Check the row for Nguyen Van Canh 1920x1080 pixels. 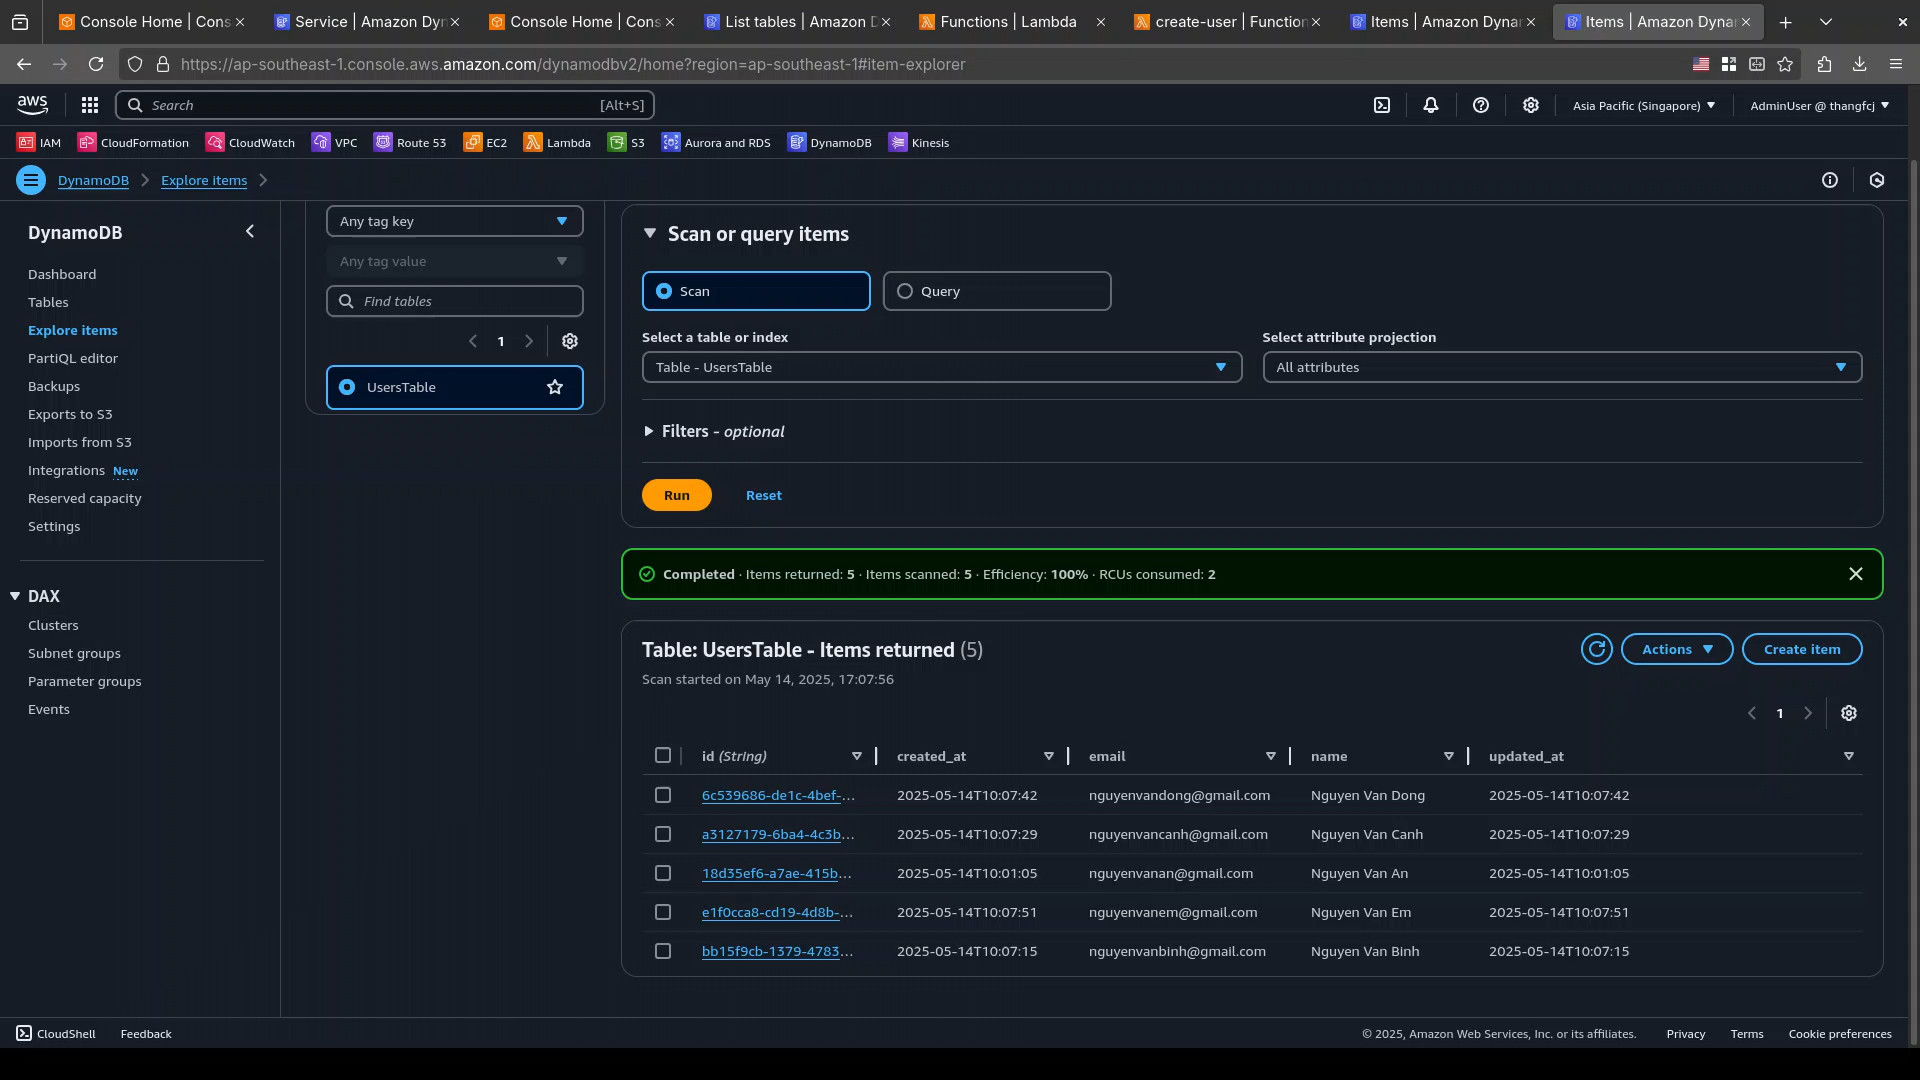tap(663, 834)
